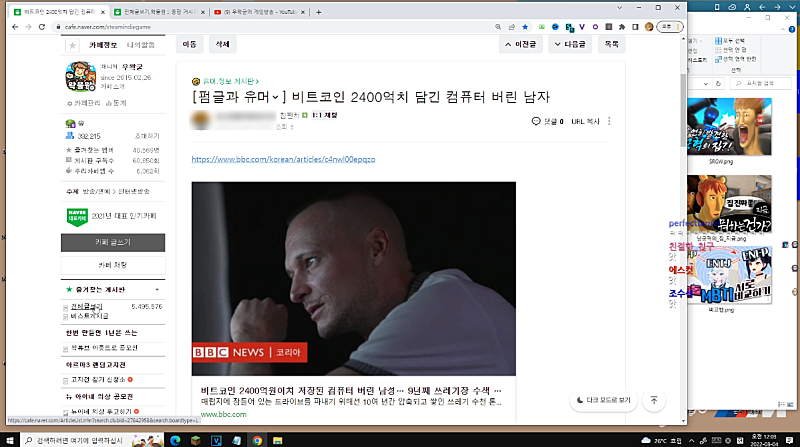
Task: Switch to the second Naver cafe tab
Action: (159, 12)
